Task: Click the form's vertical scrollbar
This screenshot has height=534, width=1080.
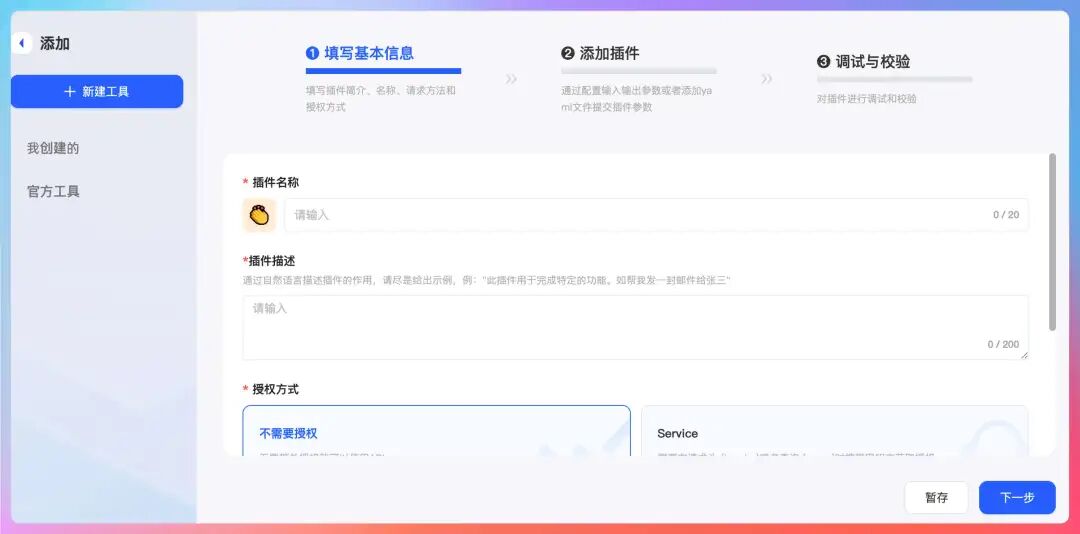Action: [1052, 242]
